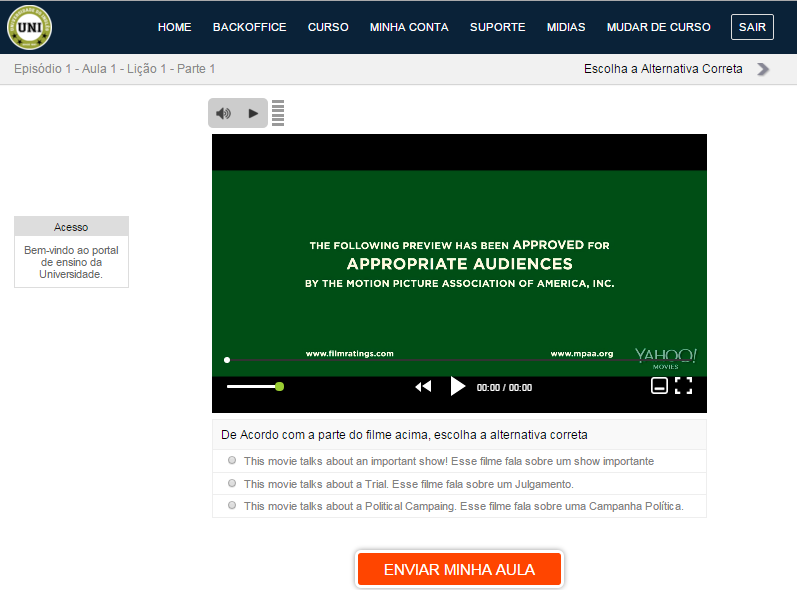Open MINHA CONTA menu
The width and height of the screenshot is (797, 590).
tap(409, 27)
